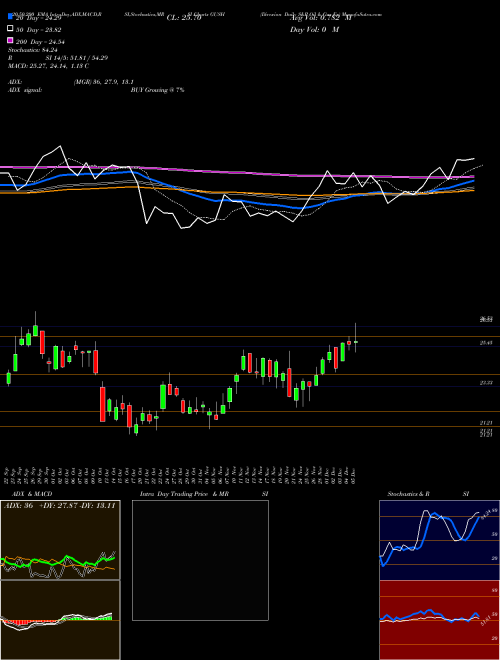500x660 pixels.
Task: Click the 'BUY Growing @ 7%' signal text
Action: pos(157,90)
